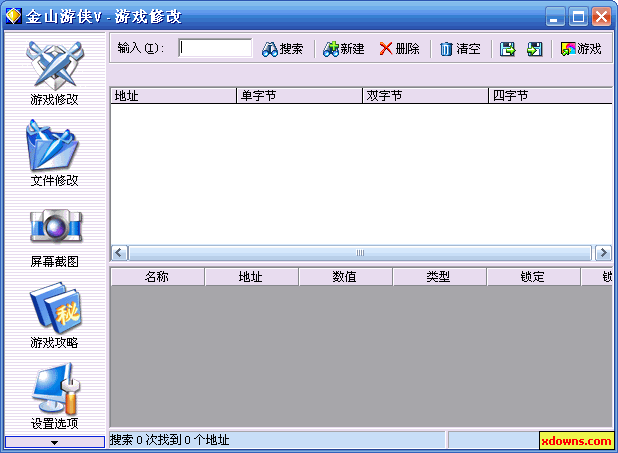
Task: Click the 游戏 toolbar button
Action: click(x=581, y=49)
